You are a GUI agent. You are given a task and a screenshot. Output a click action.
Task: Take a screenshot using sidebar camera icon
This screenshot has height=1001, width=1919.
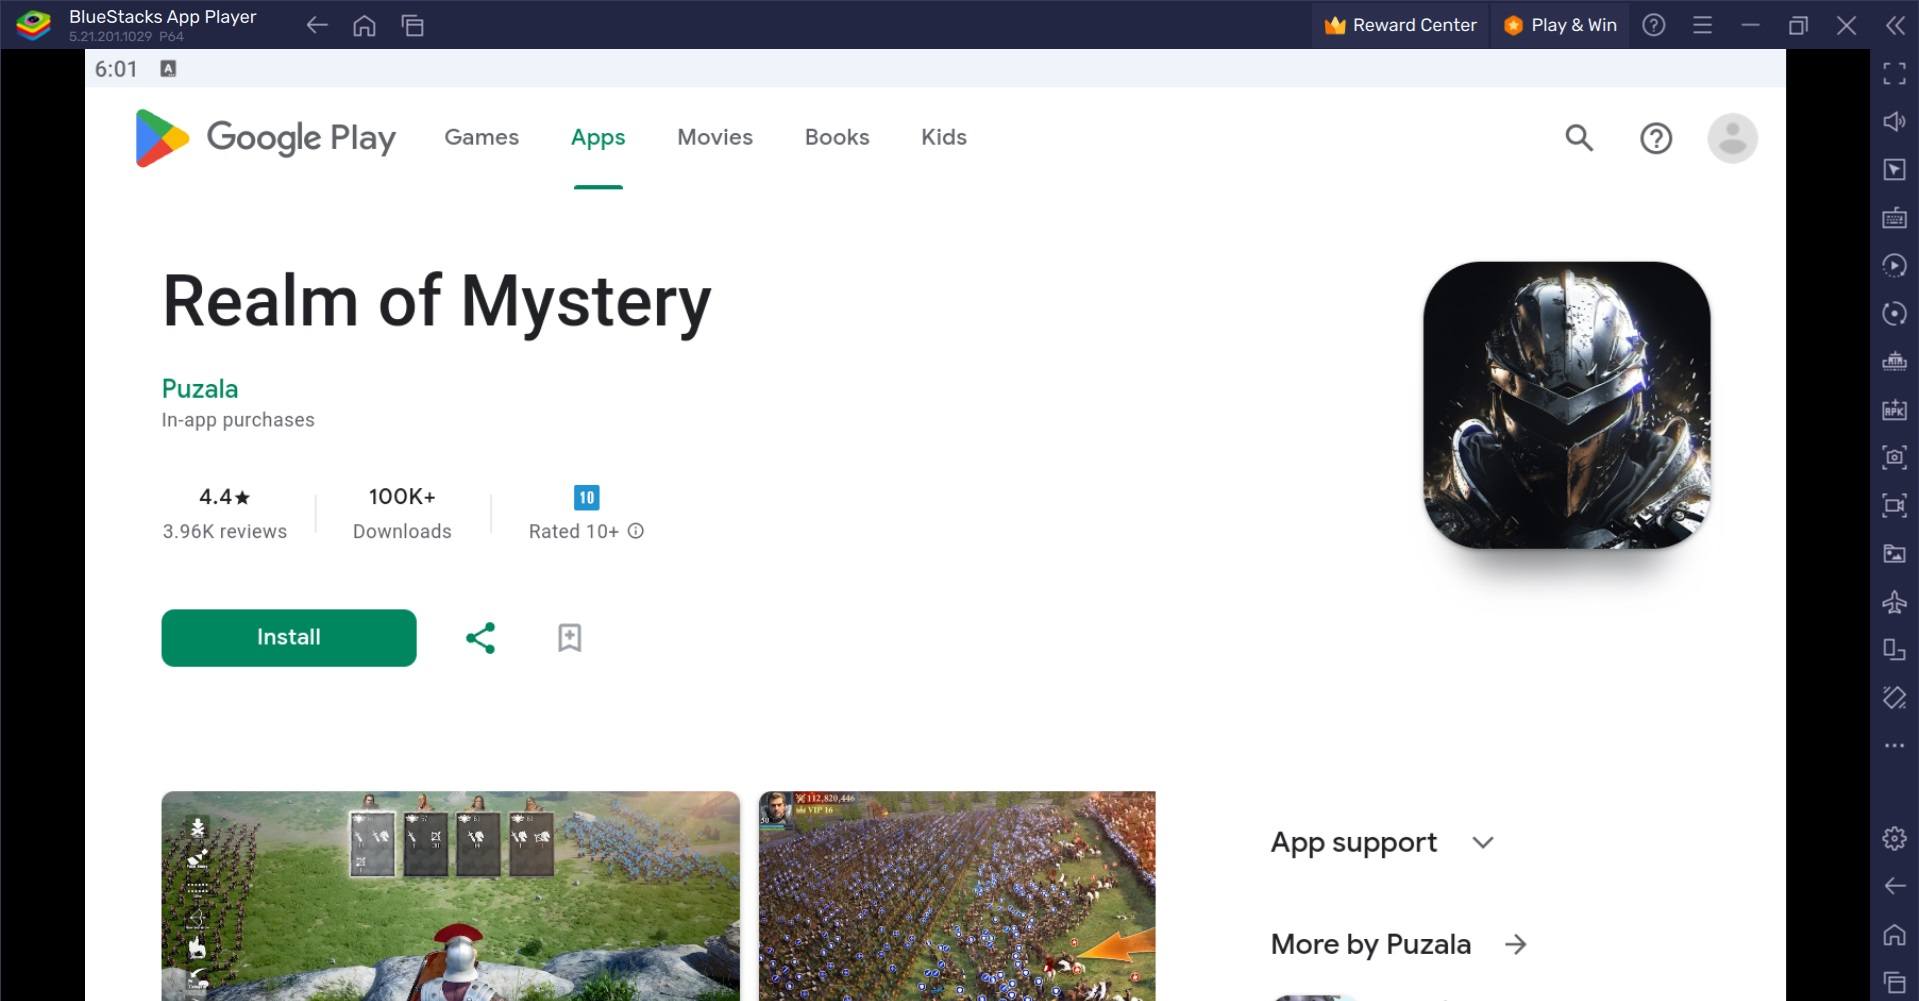(x=1894, y=457)
